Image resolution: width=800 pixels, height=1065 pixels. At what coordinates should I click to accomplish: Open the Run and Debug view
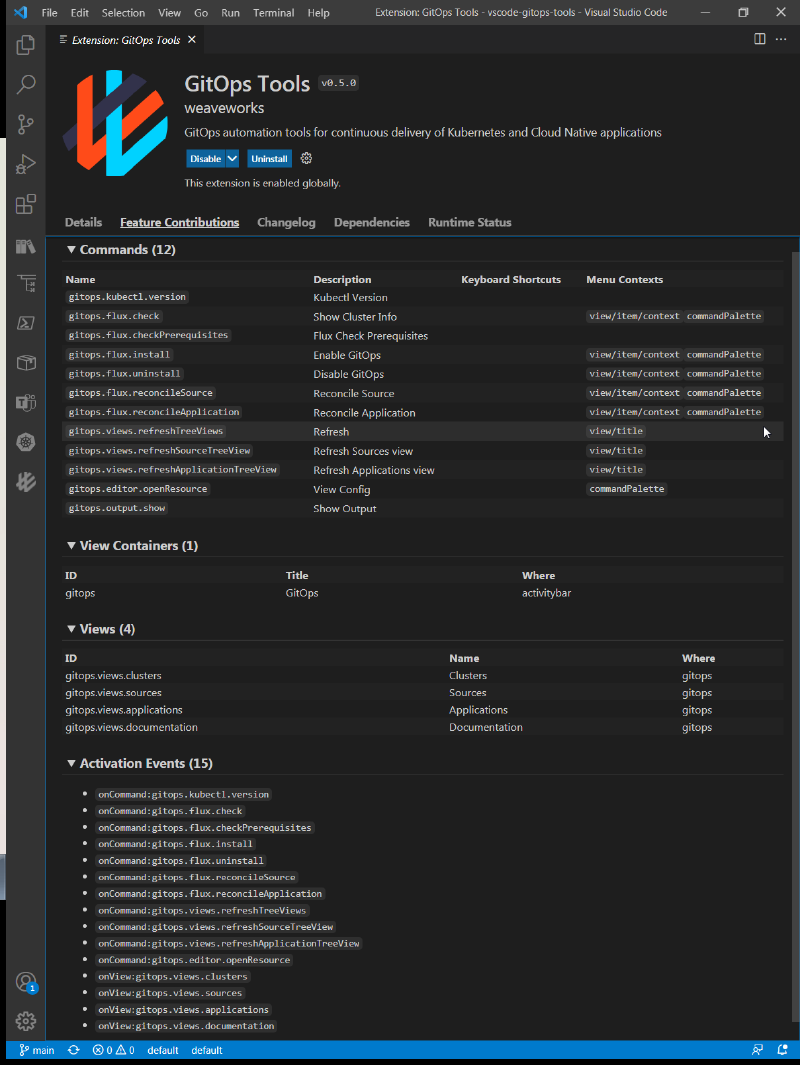pyautogui.click(x=26, y=165)
